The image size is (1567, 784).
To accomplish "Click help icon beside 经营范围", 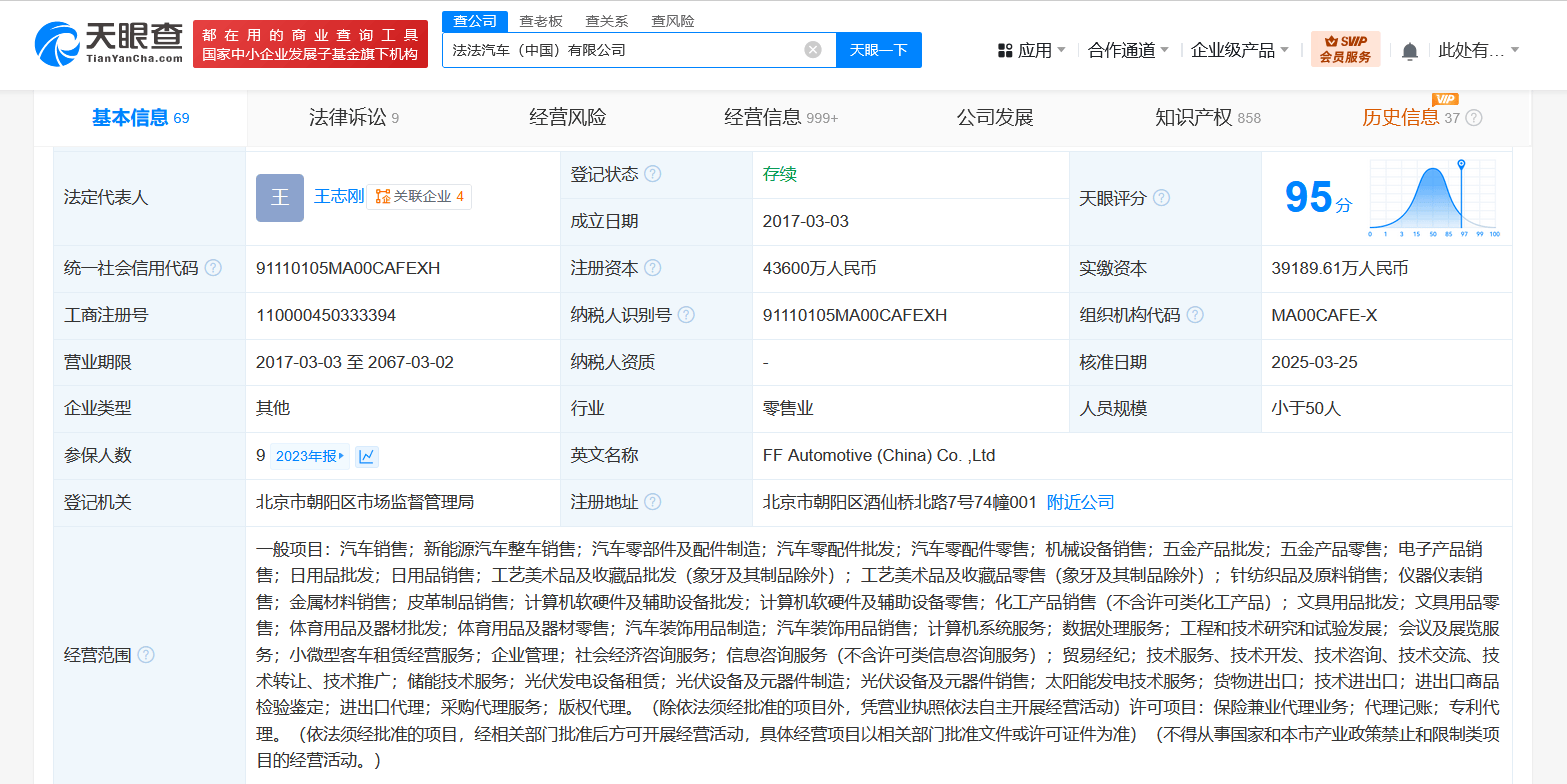I will coord(146,655).
